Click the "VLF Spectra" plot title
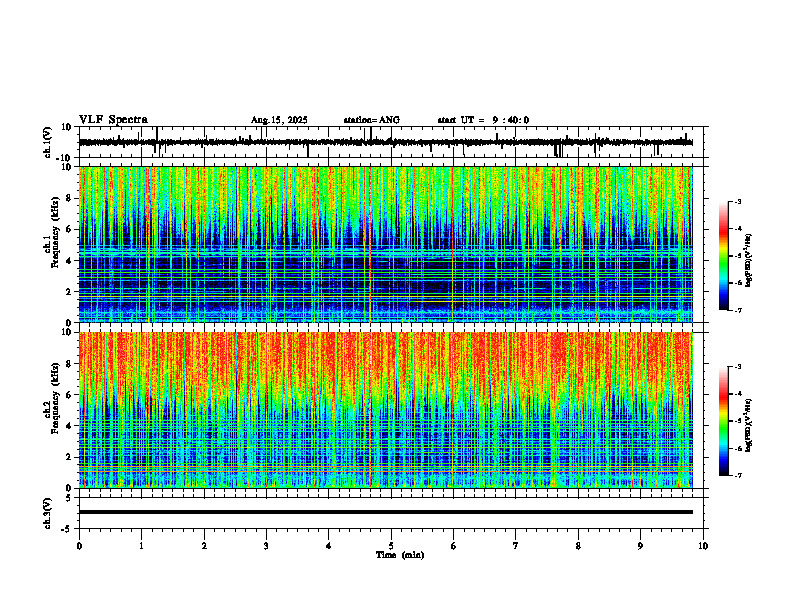This screenshot has height=612, width=792. click(113, 120)
